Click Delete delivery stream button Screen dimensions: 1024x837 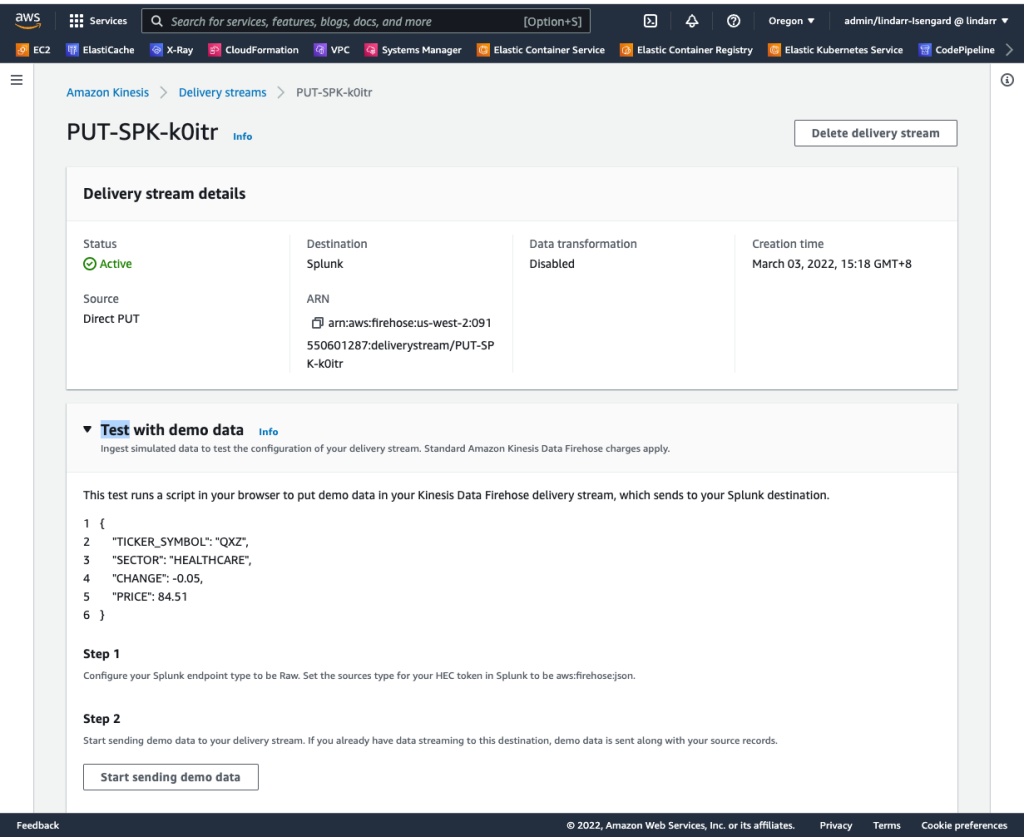point(876,133)
